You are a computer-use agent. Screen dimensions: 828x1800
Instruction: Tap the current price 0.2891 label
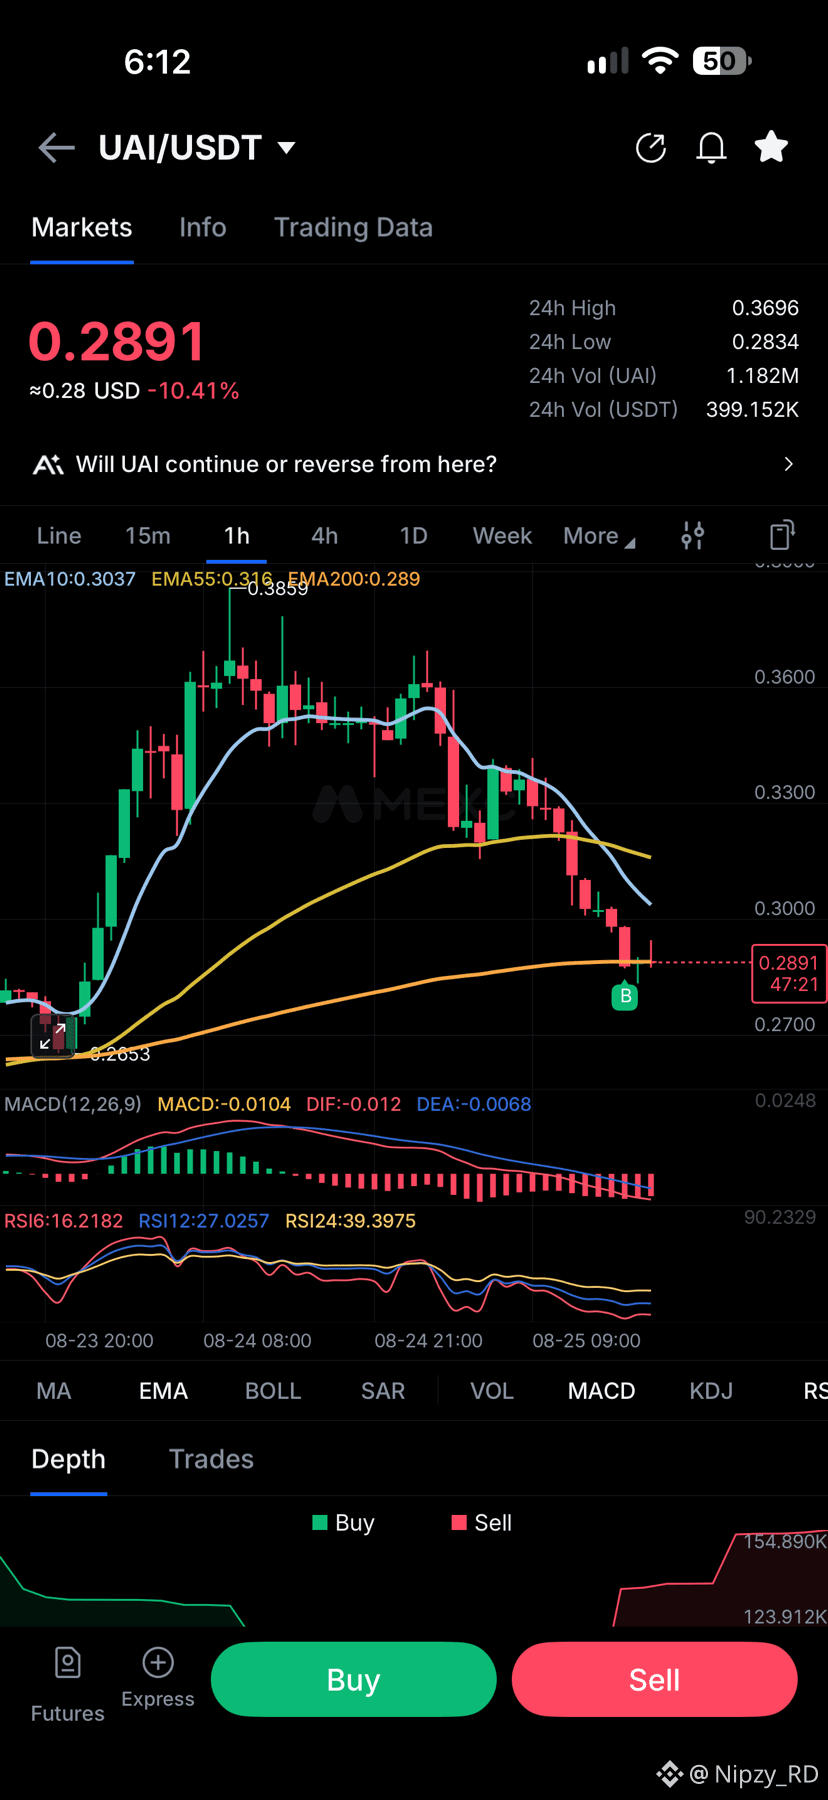click(789, 973)
